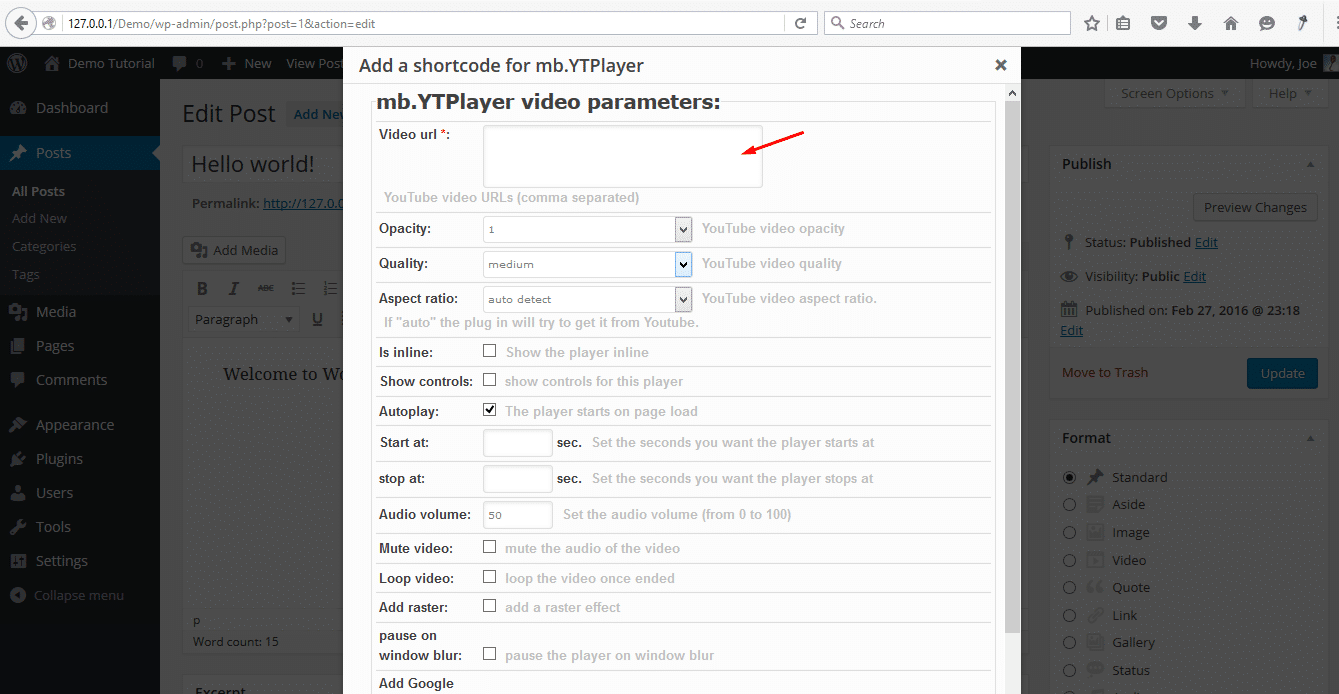Click the Start at seconds field

(518, 442)
